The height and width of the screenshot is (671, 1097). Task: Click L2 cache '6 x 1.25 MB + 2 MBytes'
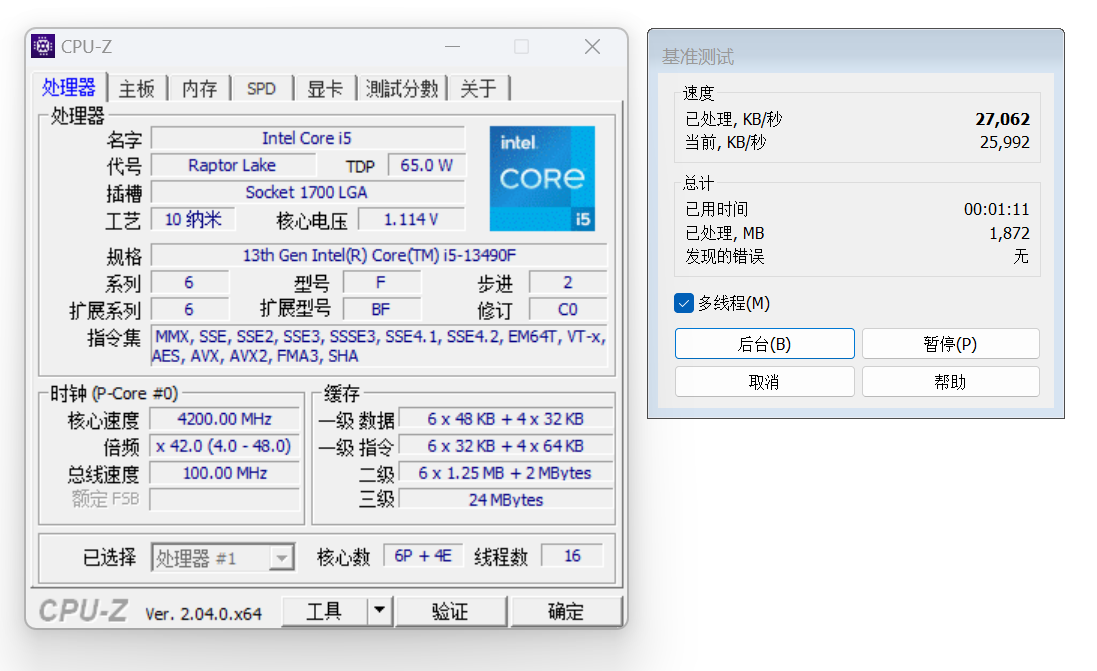(x=505, y=473)
